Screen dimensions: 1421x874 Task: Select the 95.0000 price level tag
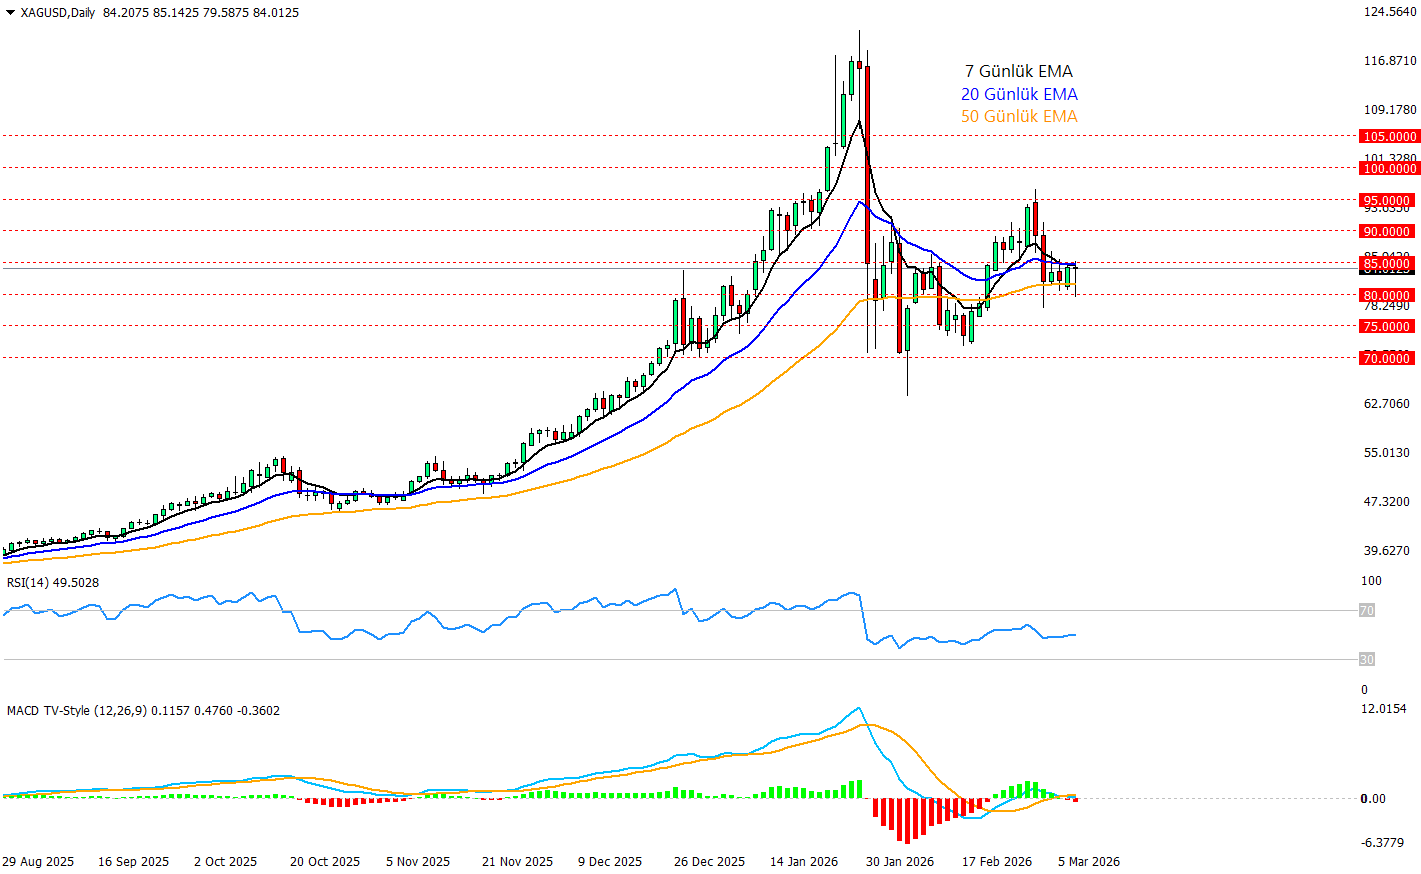click(x=1386, y=201)
